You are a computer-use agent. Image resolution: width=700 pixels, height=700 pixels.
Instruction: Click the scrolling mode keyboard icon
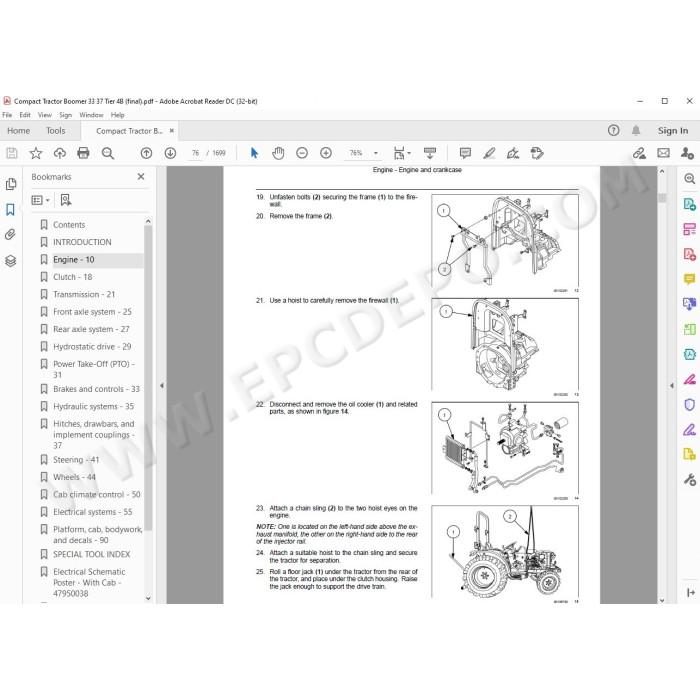click(x=430, y=153)
